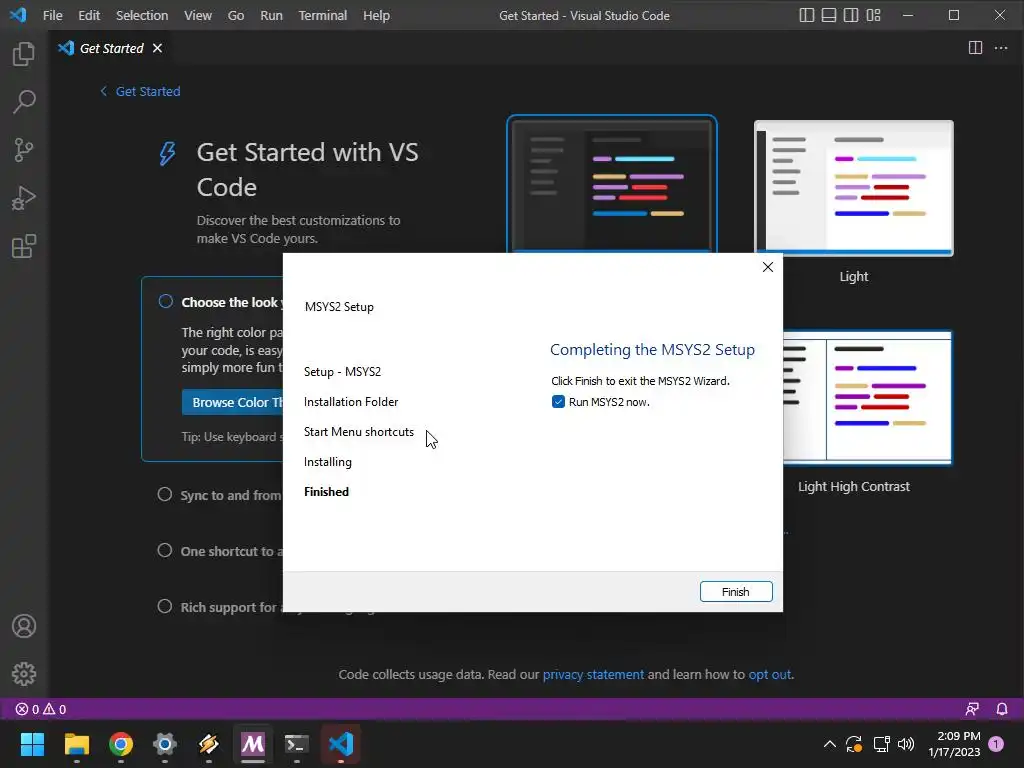Open the Manage gear icon in VS Code
This screenshot has height=768, width=1024.
24,674
